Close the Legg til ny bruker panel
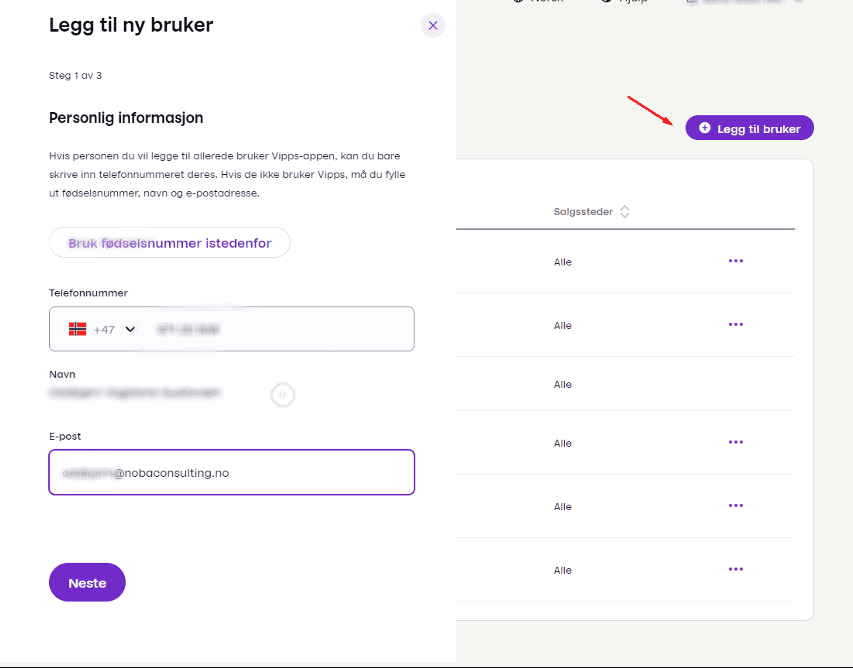The height and width of the screenshot is (668, 853). pyautogui.click(x=432, y=26)
